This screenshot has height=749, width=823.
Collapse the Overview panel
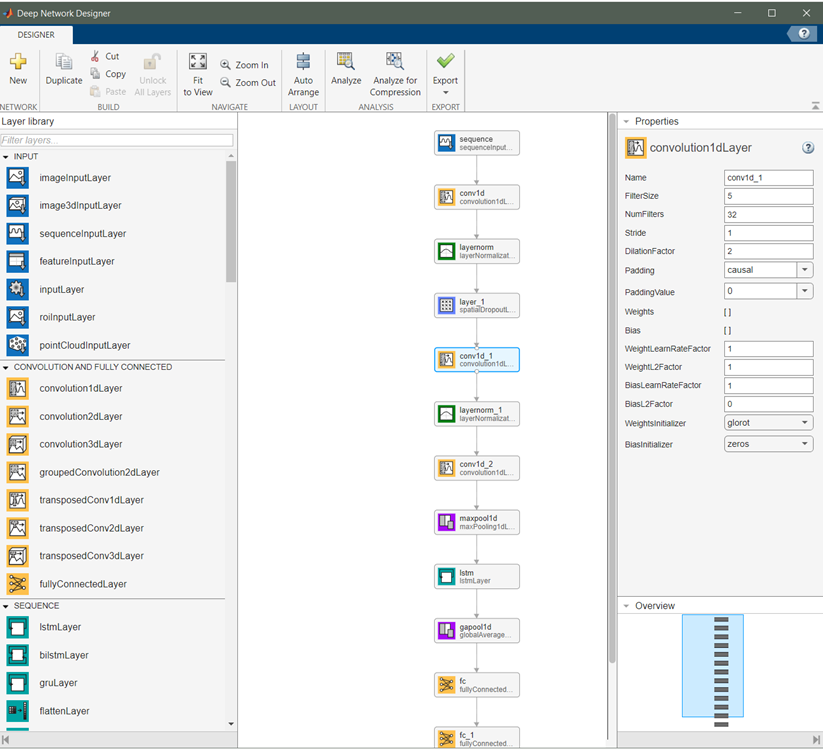click(x=626, y=606)
